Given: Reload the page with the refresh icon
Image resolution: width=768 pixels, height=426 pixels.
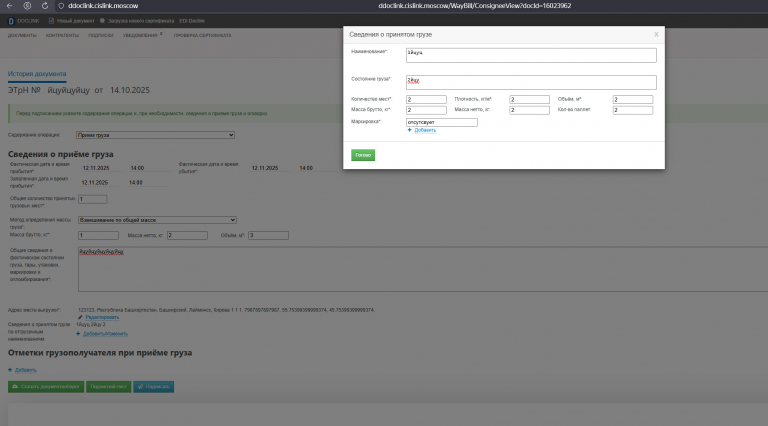Looking at the screenshot, I should tap(45, 6).
